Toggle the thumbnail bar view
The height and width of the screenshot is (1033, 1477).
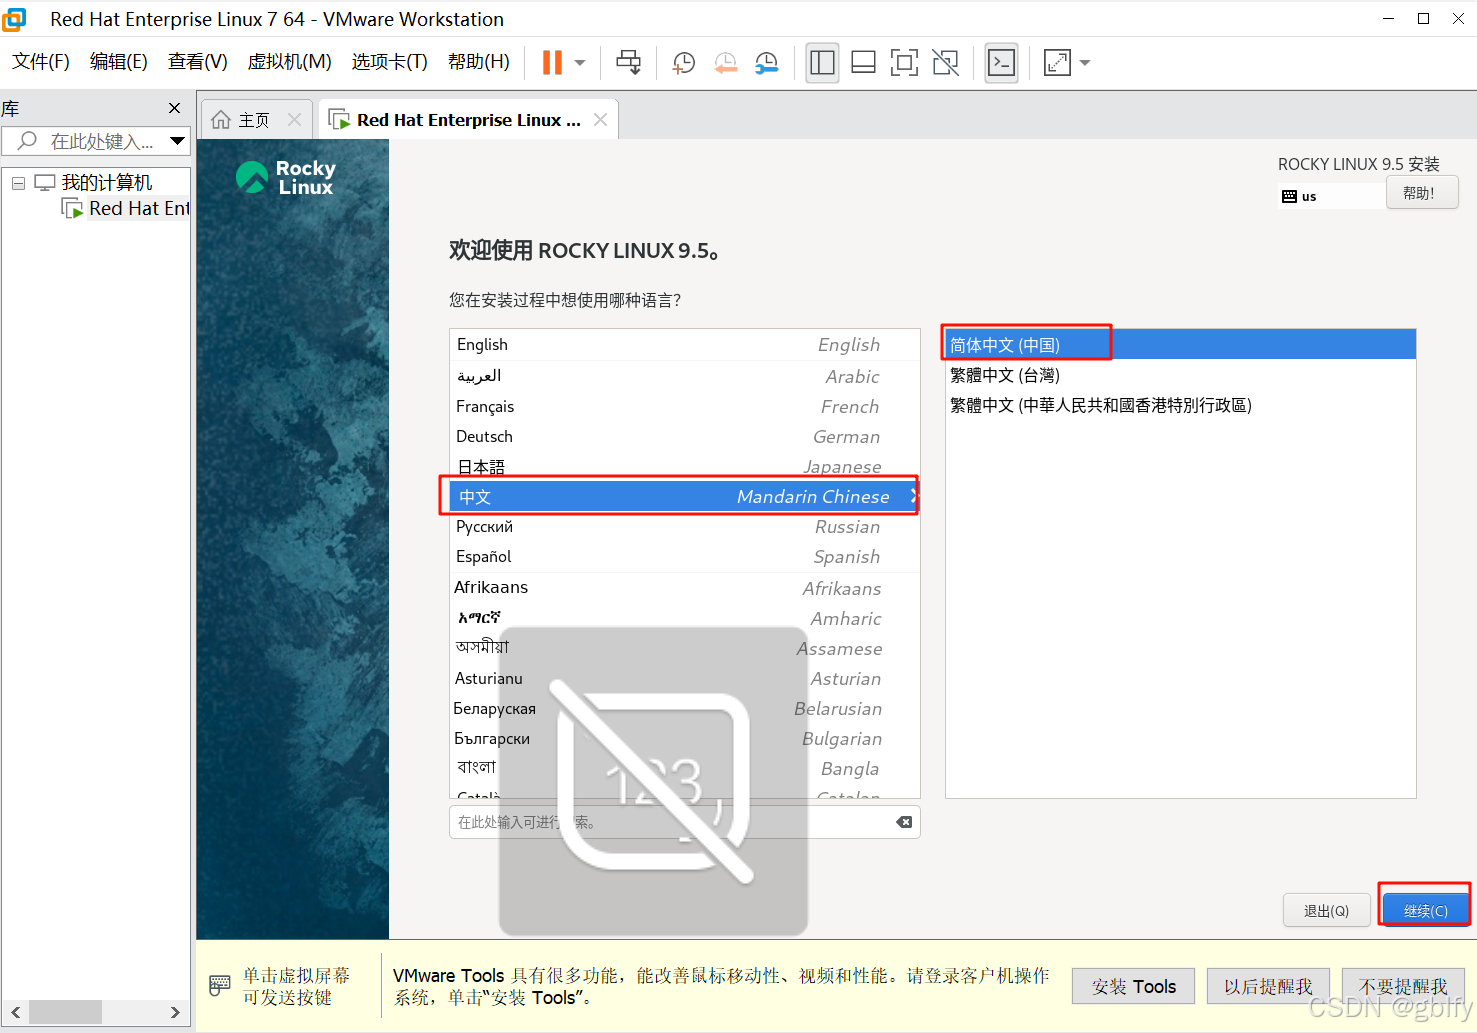863,62
